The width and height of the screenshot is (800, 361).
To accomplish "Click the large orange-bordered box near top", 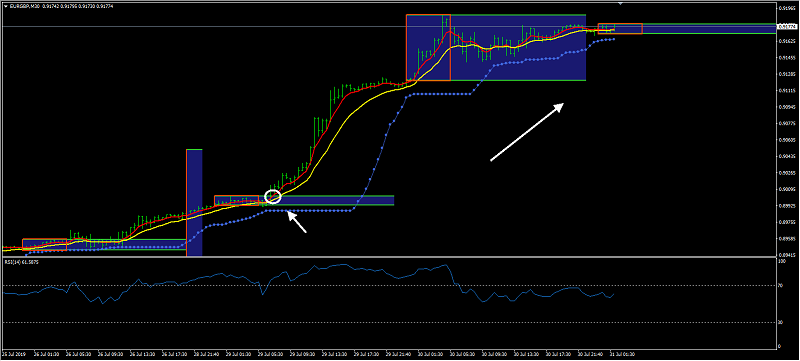I will (428, 47).
